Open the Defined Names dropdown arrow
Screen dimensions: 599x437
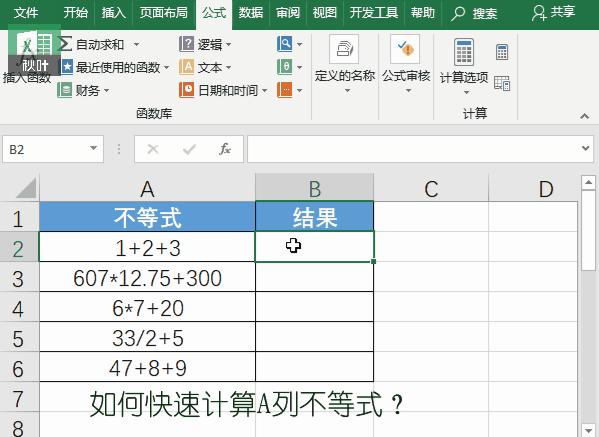(347, 91)
